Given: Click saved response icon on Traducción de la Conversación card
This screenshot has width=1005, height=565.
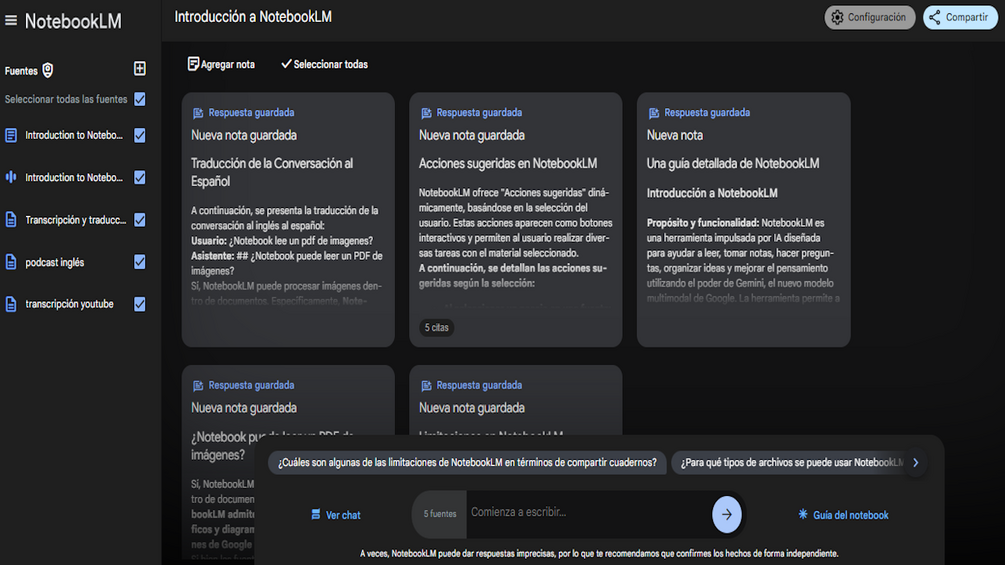Looking at the screenshot, I should coord(198,113).
